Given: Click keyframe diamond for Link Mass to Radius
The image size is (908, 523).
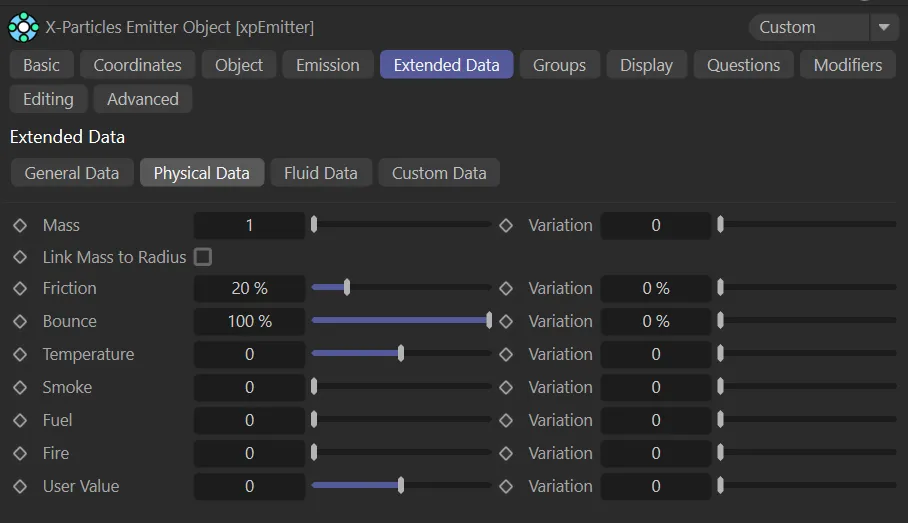Looking at the screenshot, I should point(20,258).
